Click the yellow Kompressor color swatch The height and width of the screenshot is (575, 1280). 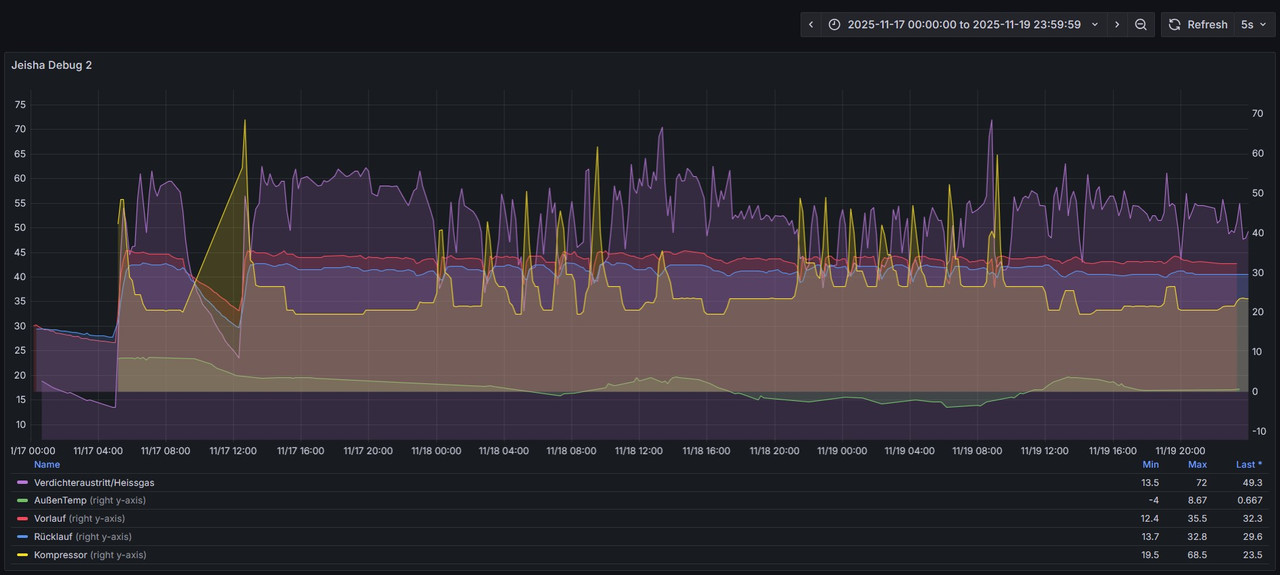(23, 555)
